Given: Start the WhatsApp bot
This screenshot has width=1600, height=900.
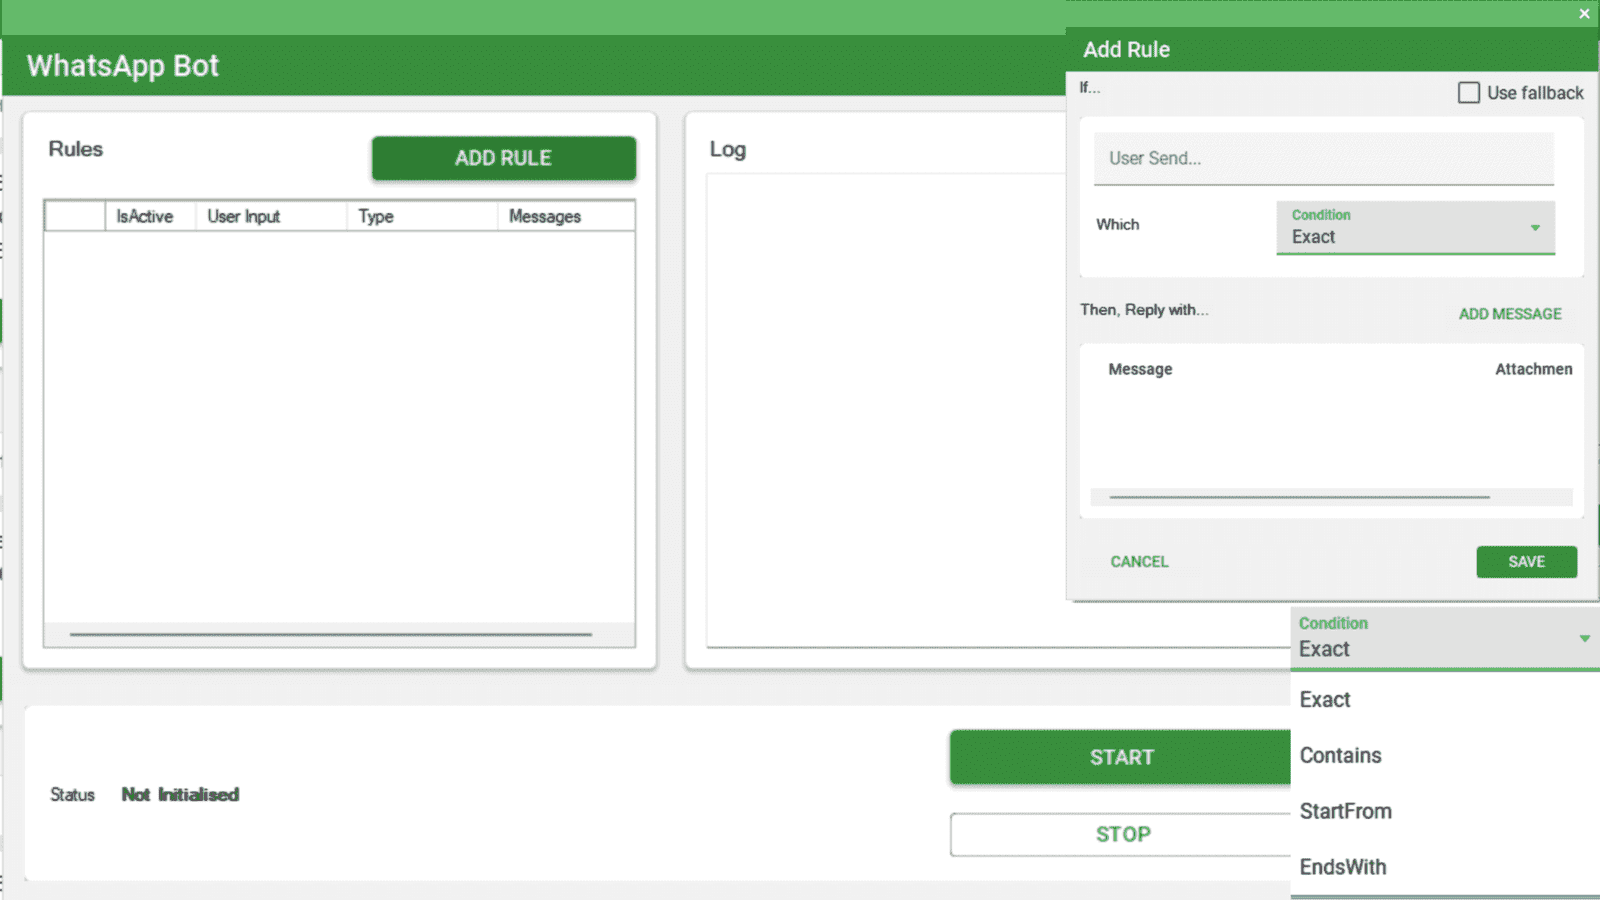Looking at the screenshot, I should [1120, 757].
